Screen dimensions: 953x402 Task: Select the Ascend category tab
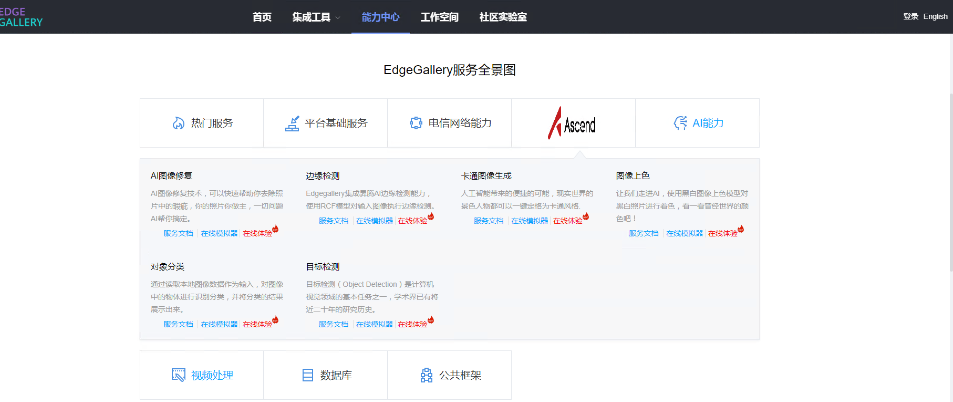point(574,123)
